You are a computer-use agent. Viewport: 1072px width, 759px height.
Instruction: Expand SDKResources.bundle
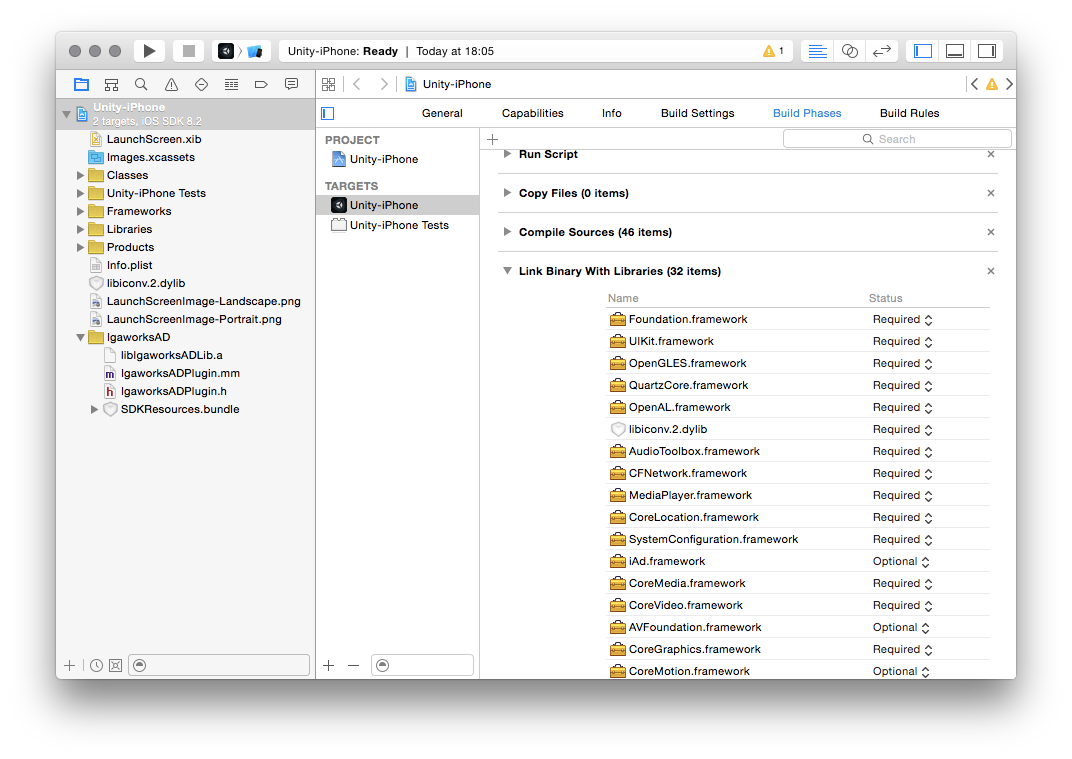coord(94,409)
